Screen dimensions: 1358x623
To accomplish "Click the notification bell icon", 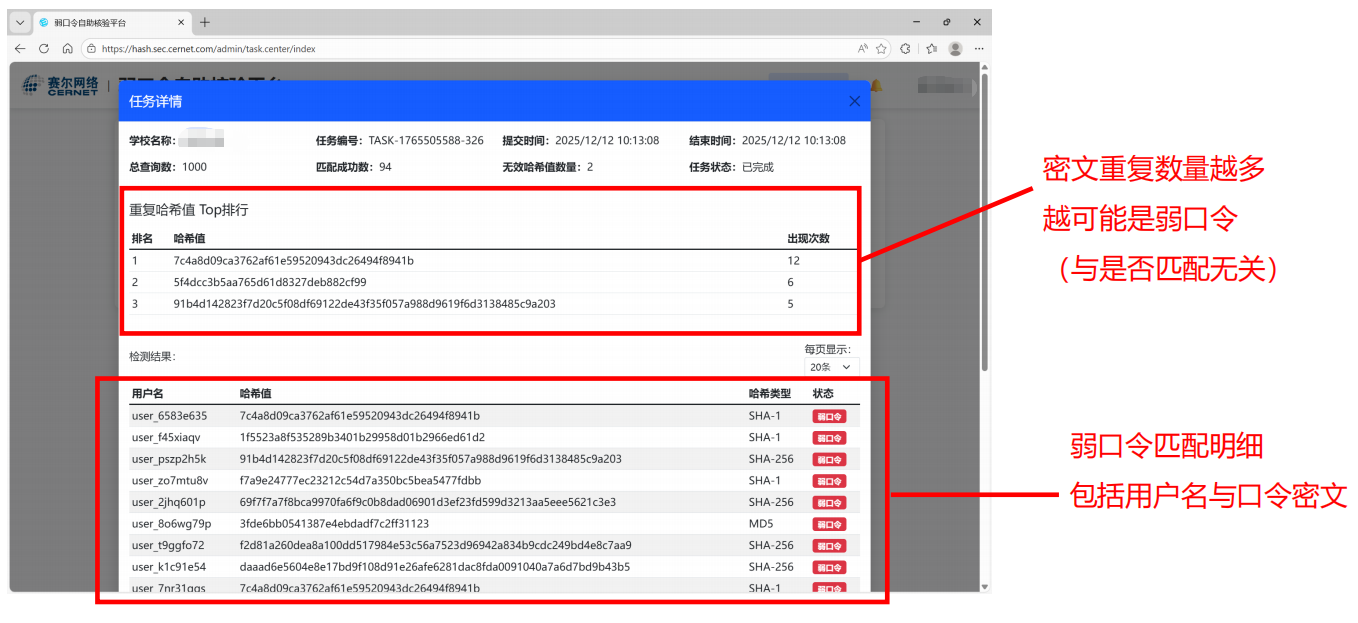I will [x=877, y=86].
